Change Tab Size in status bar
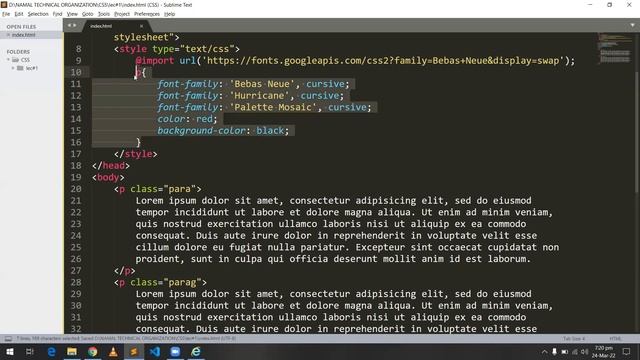The image size is (640, 360). (574, 338)
